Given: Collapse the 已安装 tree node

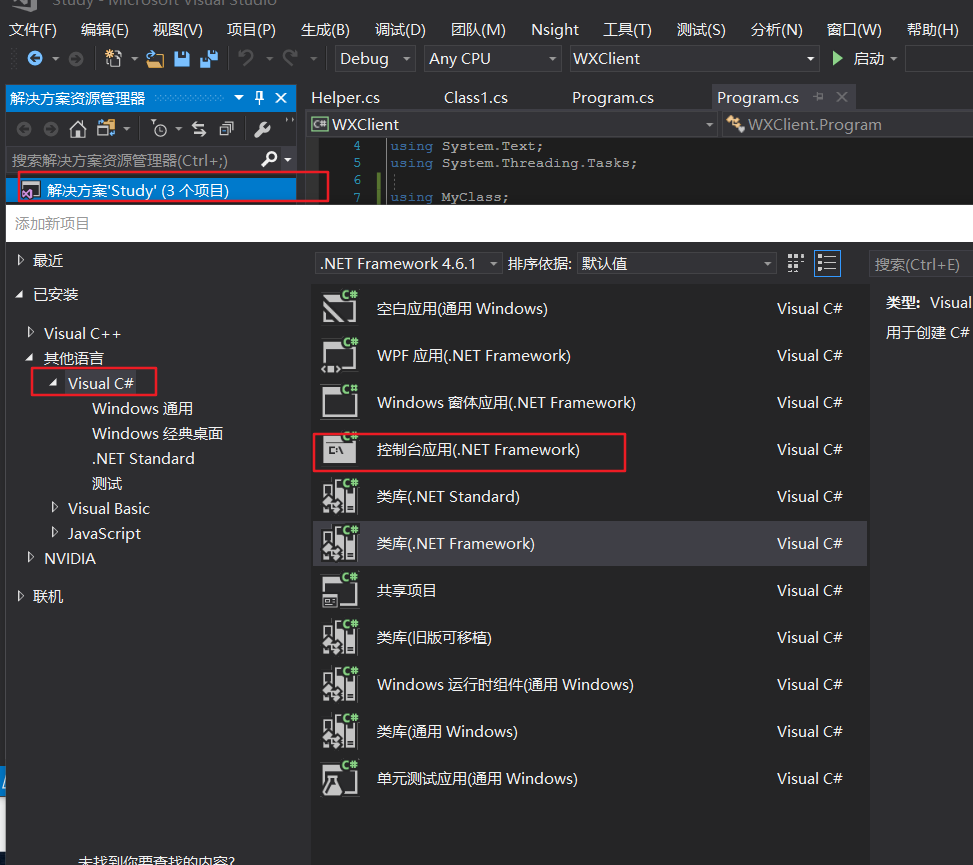Looking at the screenshot, I should [x=20, y=294].
